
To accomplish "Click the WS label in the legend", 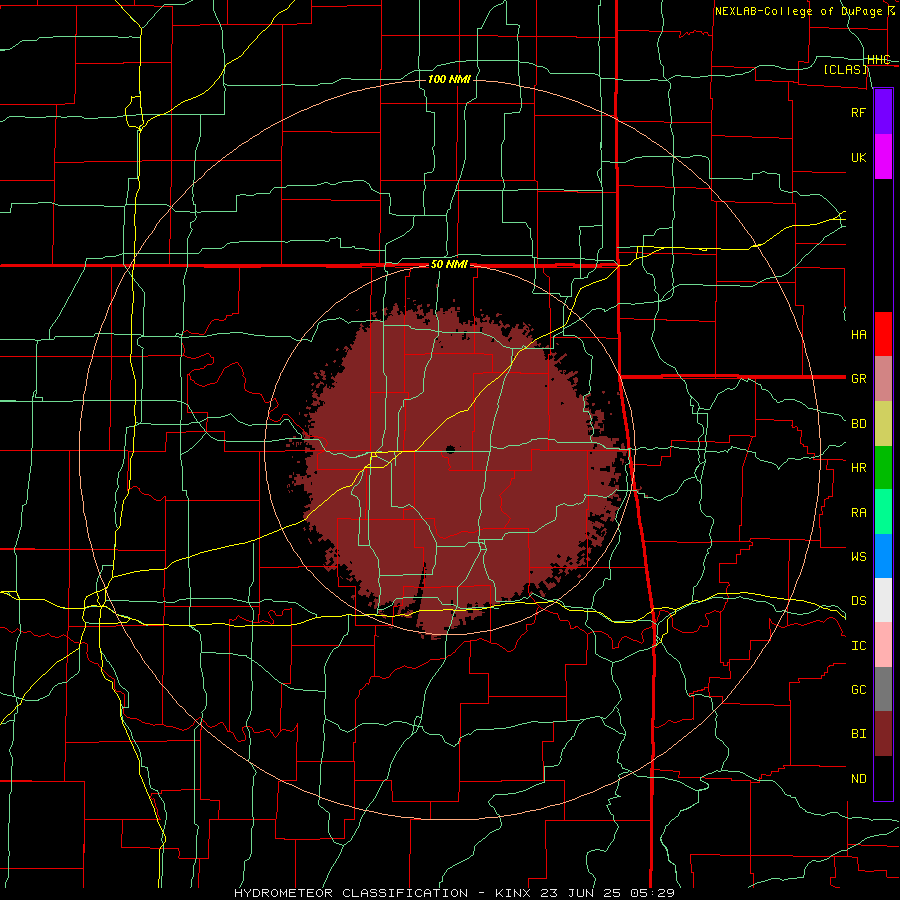I will (859, 557).
